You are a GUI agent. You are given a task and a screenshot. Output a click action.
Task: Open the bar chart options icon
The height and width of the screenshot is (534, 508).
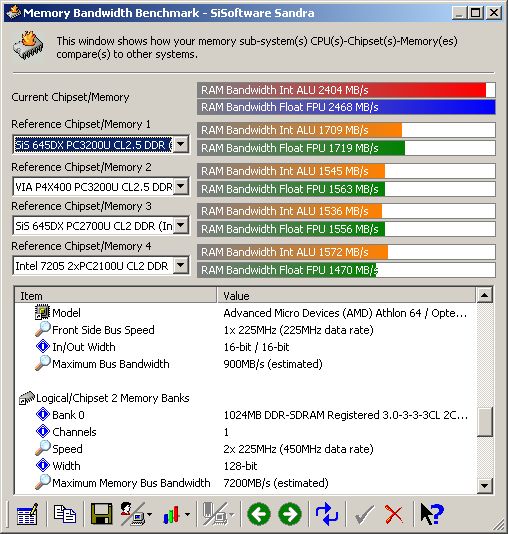(x=176, y=514)
